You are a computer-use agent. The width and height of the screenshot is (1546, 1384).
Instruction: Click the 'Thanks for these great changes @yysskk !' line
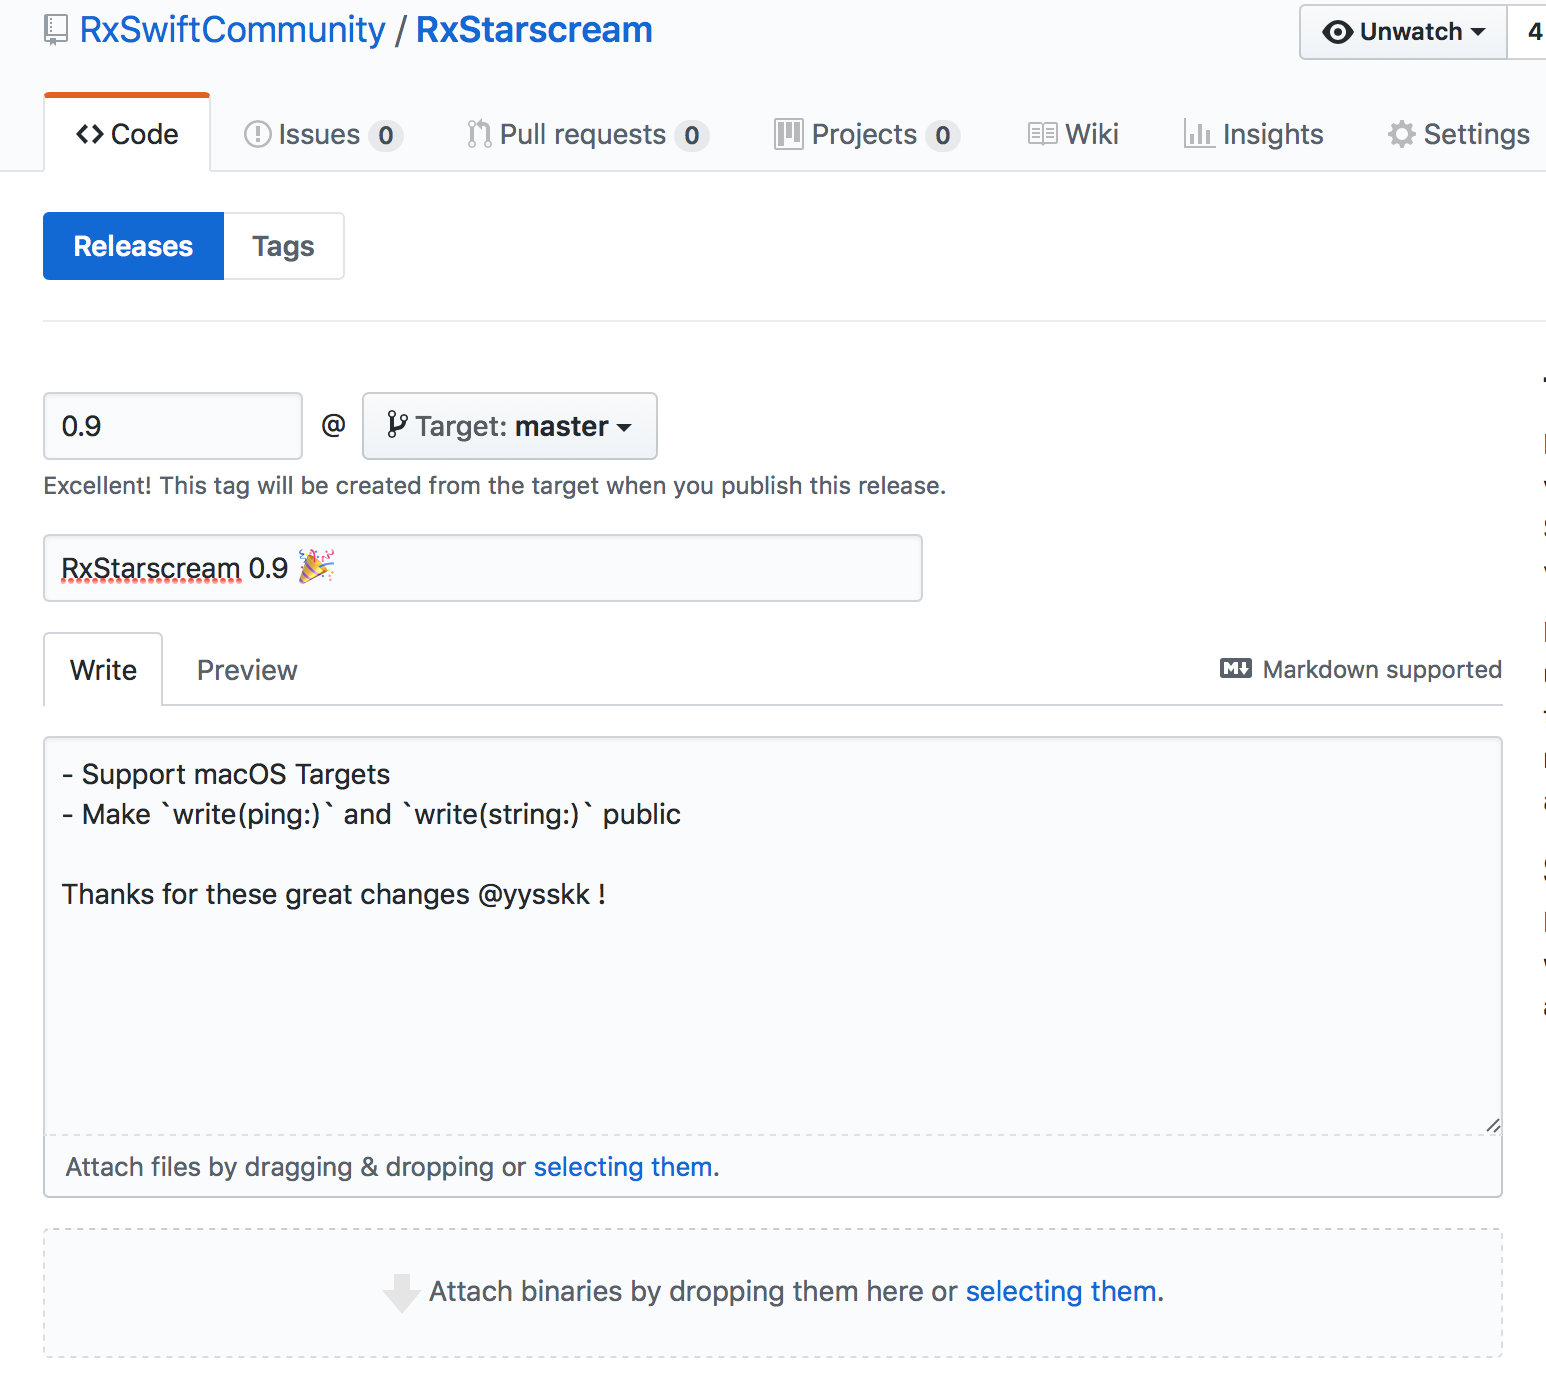(x=334, y=894)
